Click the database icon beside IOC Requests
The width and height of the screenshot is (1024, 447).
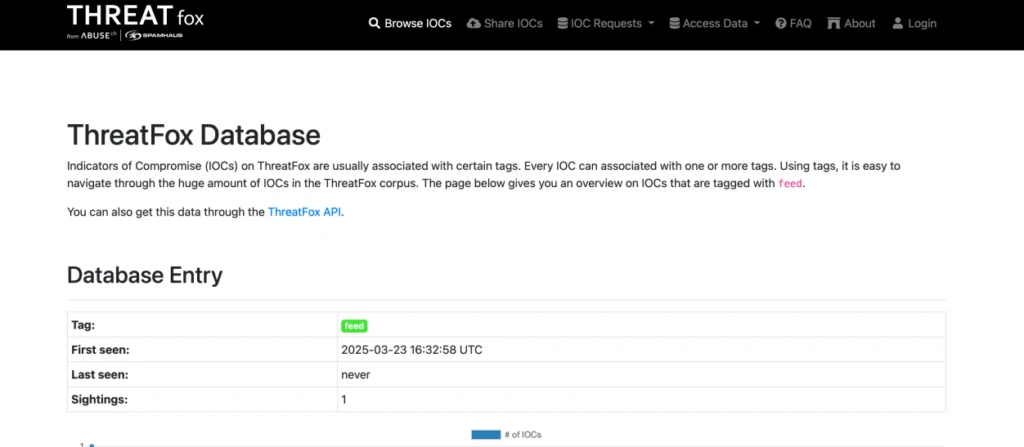point(562,24)
